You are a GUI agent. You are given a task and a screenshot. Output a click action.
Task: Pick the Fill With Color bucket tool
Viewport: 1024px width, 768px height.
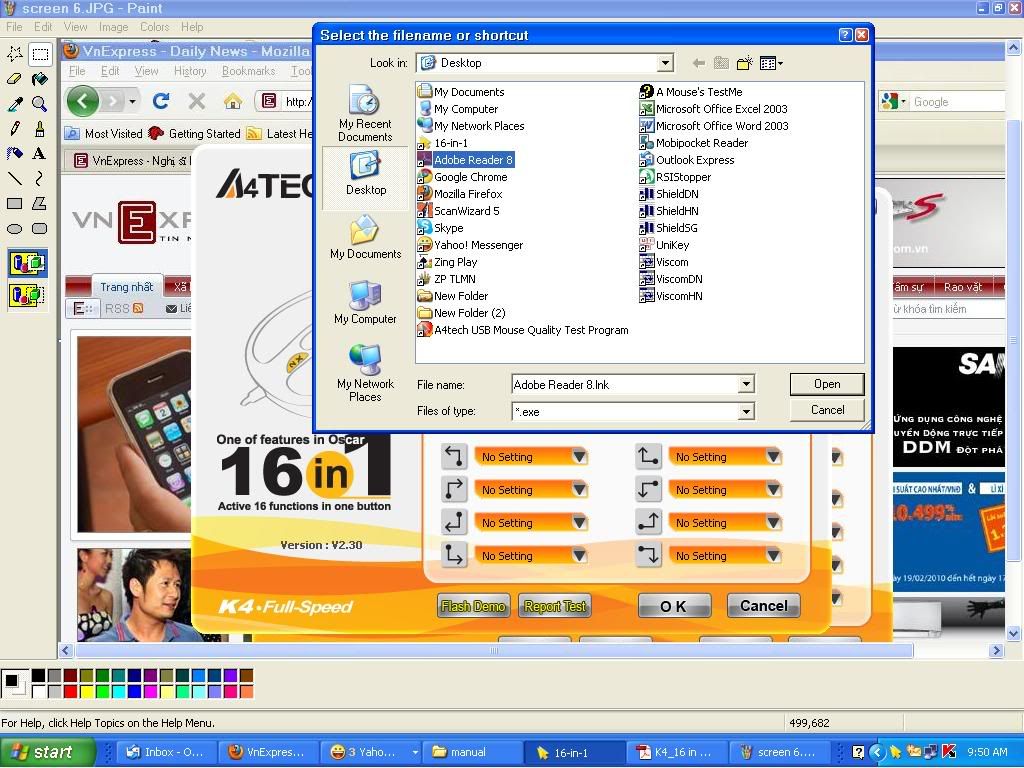pyautogui.click(x=40, y=79)
